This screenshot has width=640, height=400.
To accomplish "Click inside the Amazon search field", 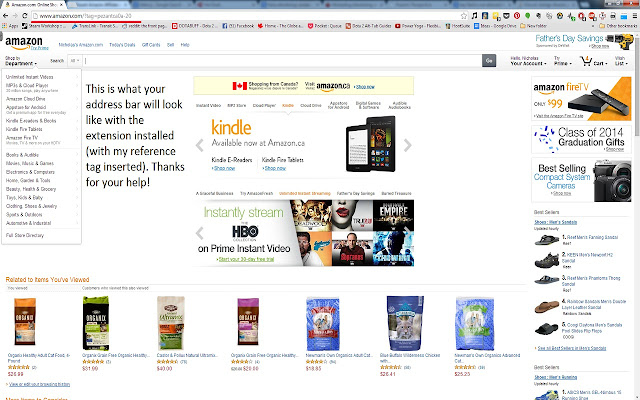I will click(282, 61).
